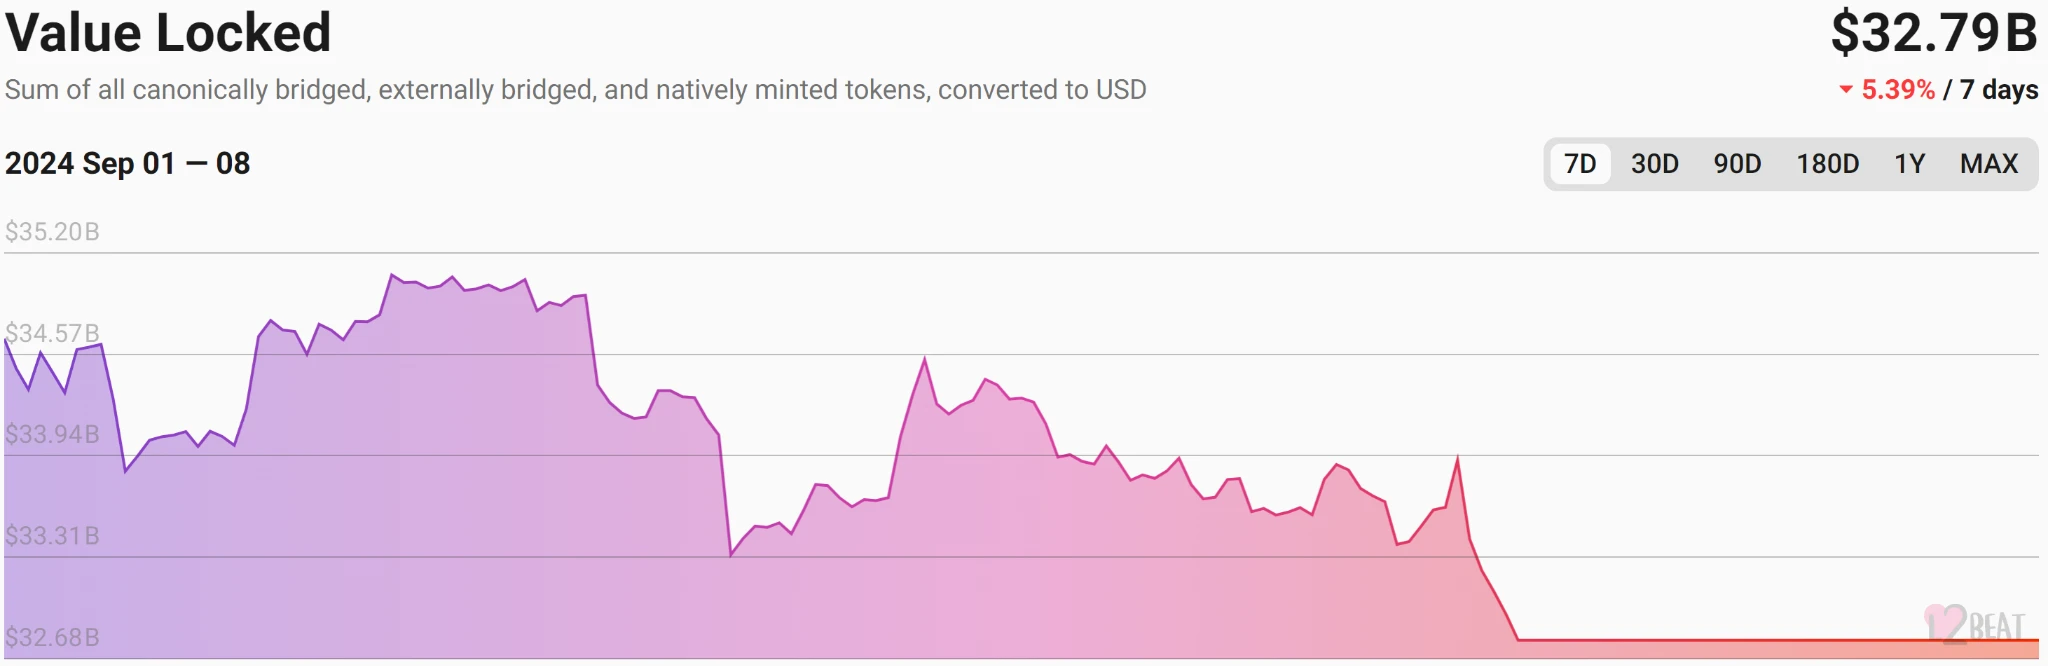Switch chart to 30D range
The image size is (2048, 666).
[1655, 164]
